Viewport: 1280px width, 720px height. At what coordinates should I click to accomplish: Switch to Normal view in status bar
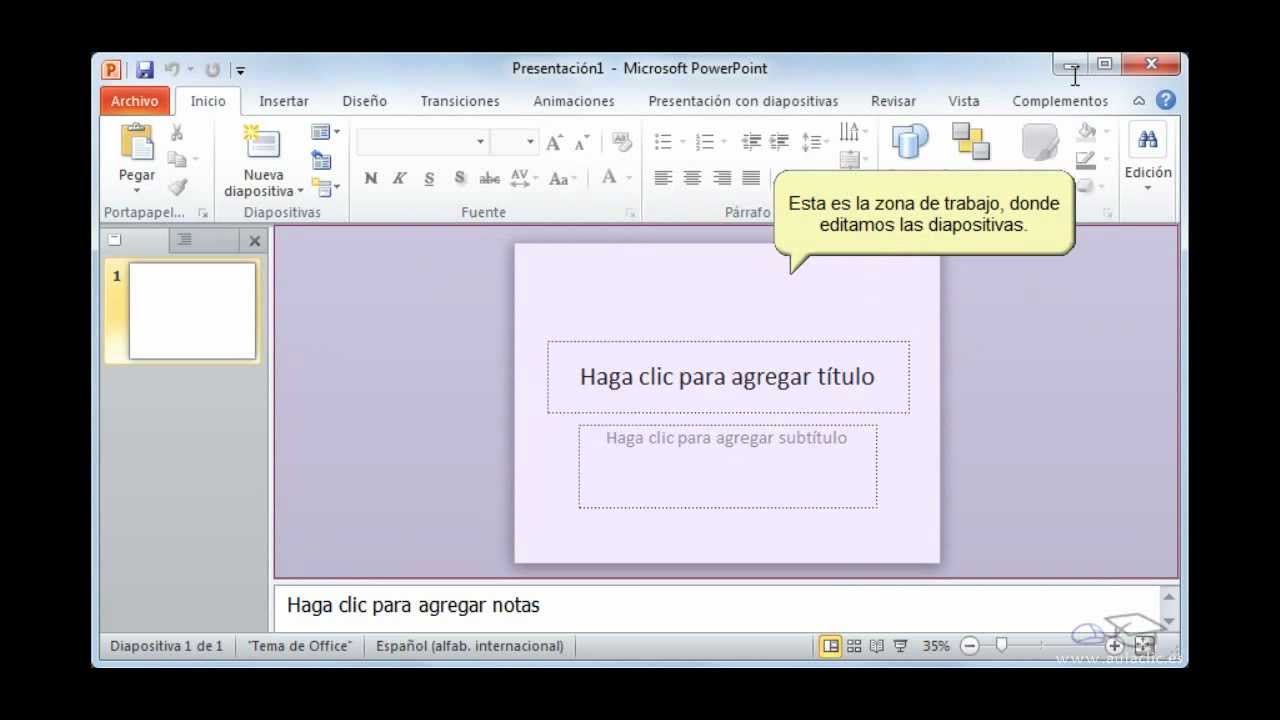point(830,646)
